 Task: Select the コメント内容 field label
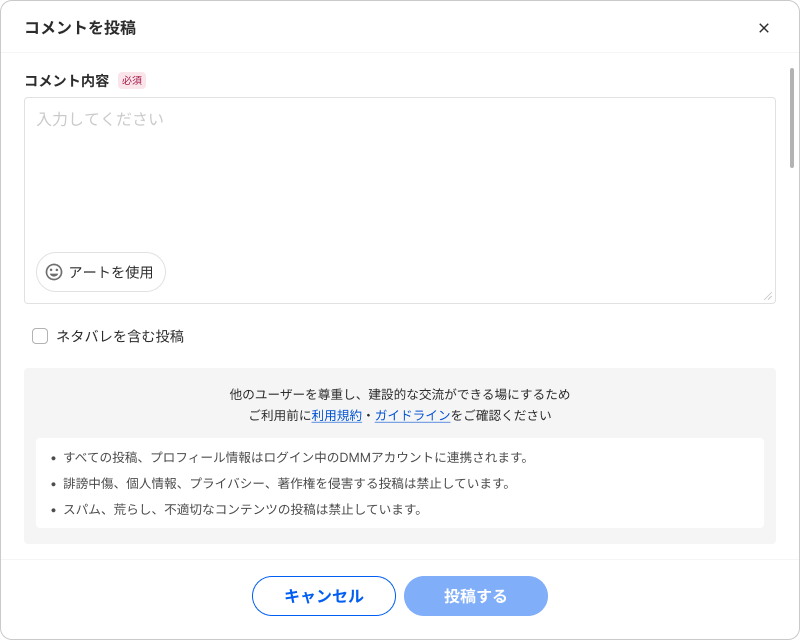[67, 81]
